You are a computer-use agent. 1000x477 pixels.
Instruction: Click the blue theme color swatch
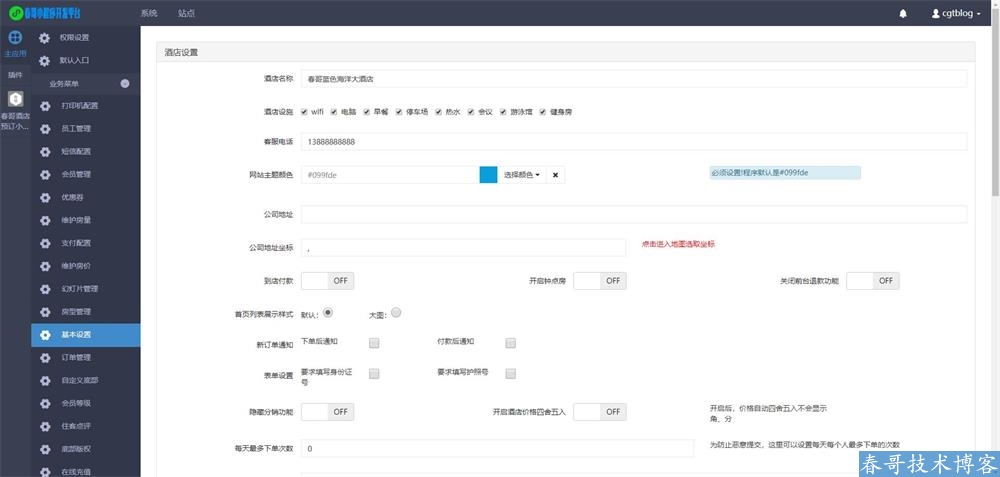pos(489,175)
